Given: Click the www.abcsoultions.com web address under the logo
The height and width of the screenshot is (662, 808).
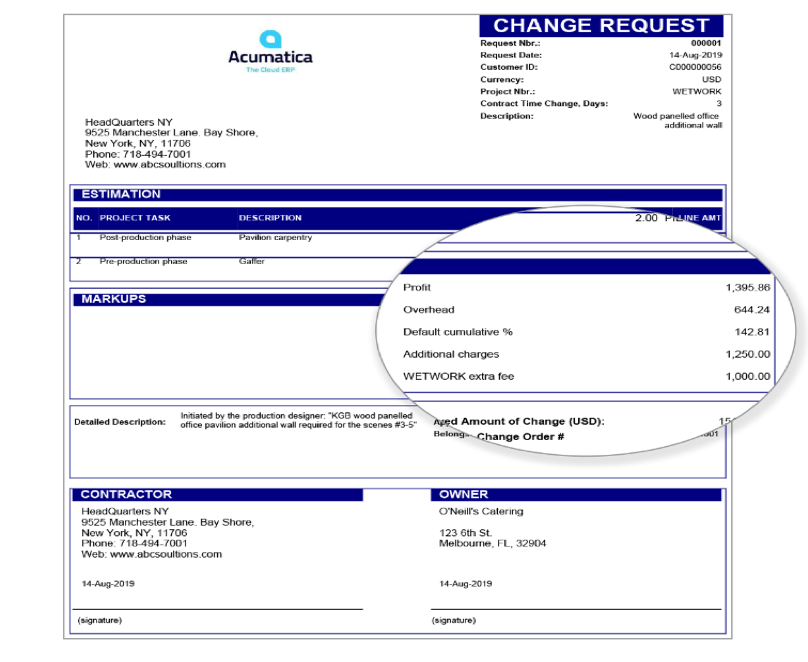Looking at the screenshot, I should pos(170,165).
